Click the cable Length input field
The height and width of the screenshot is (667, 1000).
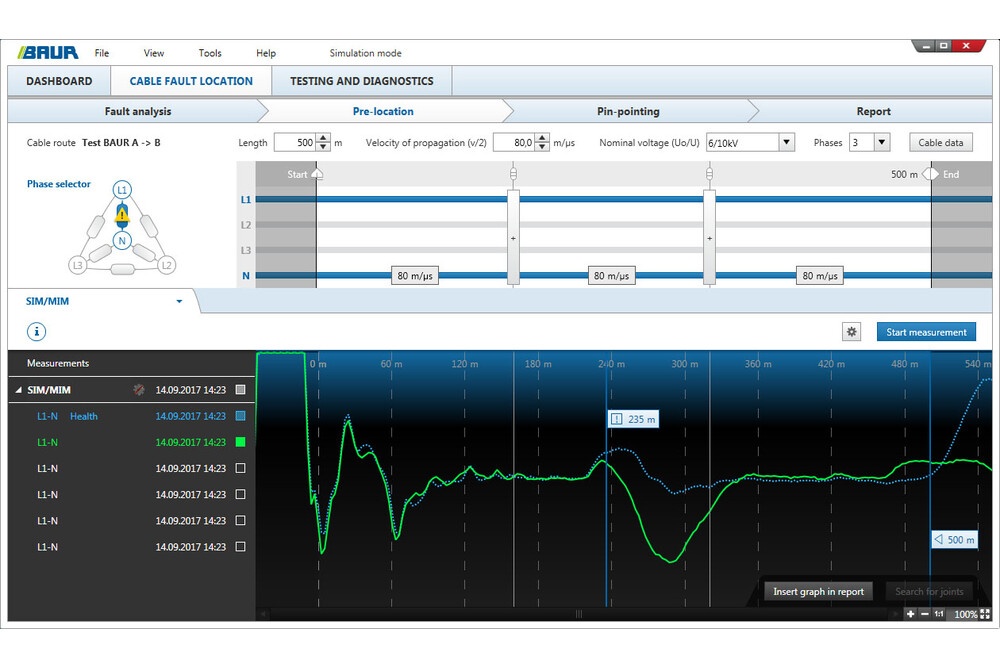[x=305, y=142]
